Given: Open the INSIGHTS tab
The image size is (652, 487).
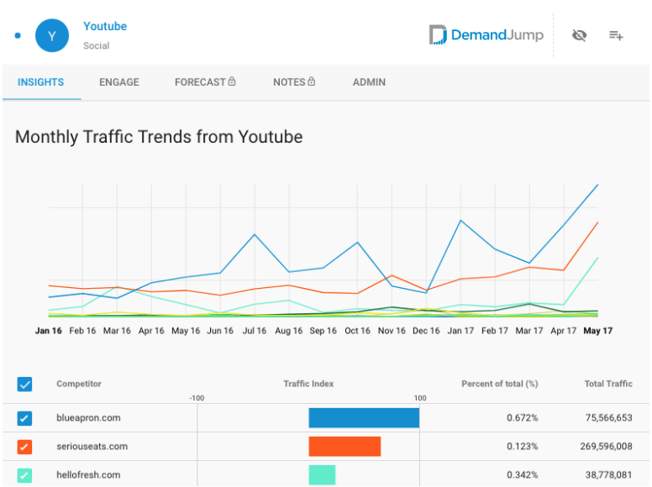Looking at the screenshot, I should [x=41, y=82].
